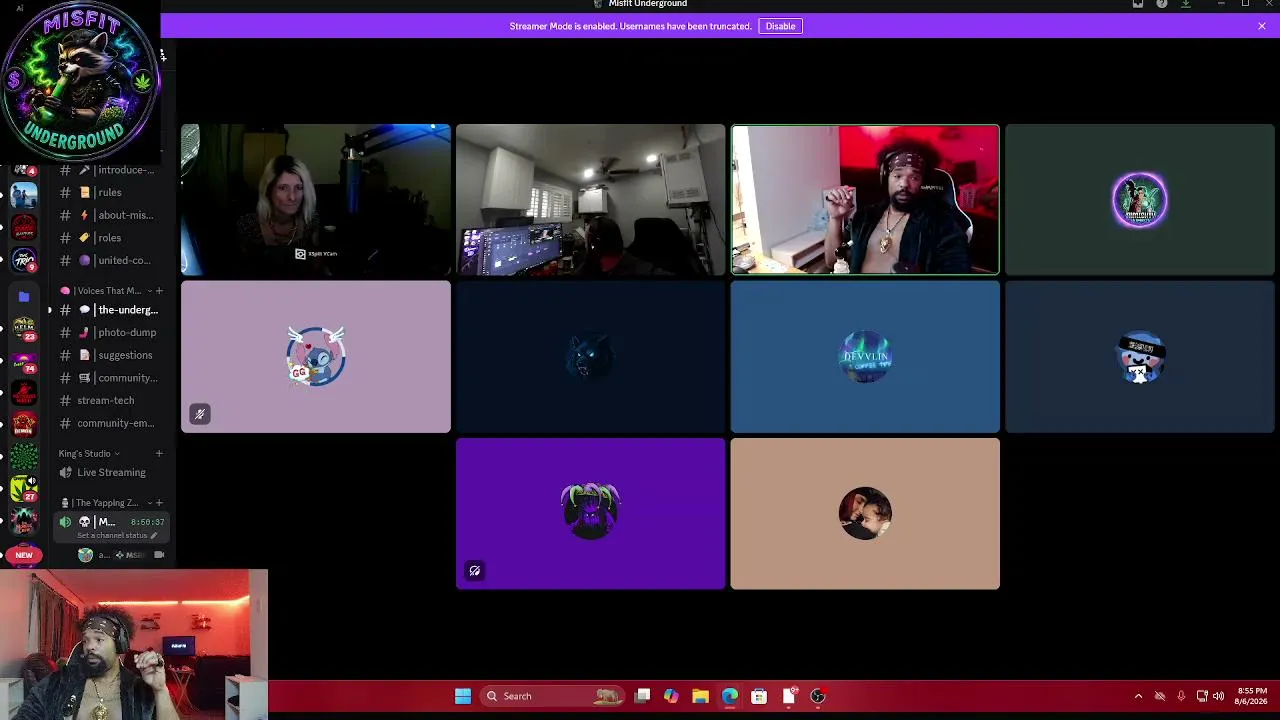
Task: Select the purple-ringed avatar participant tile
Action: (x=1140, y=199)
